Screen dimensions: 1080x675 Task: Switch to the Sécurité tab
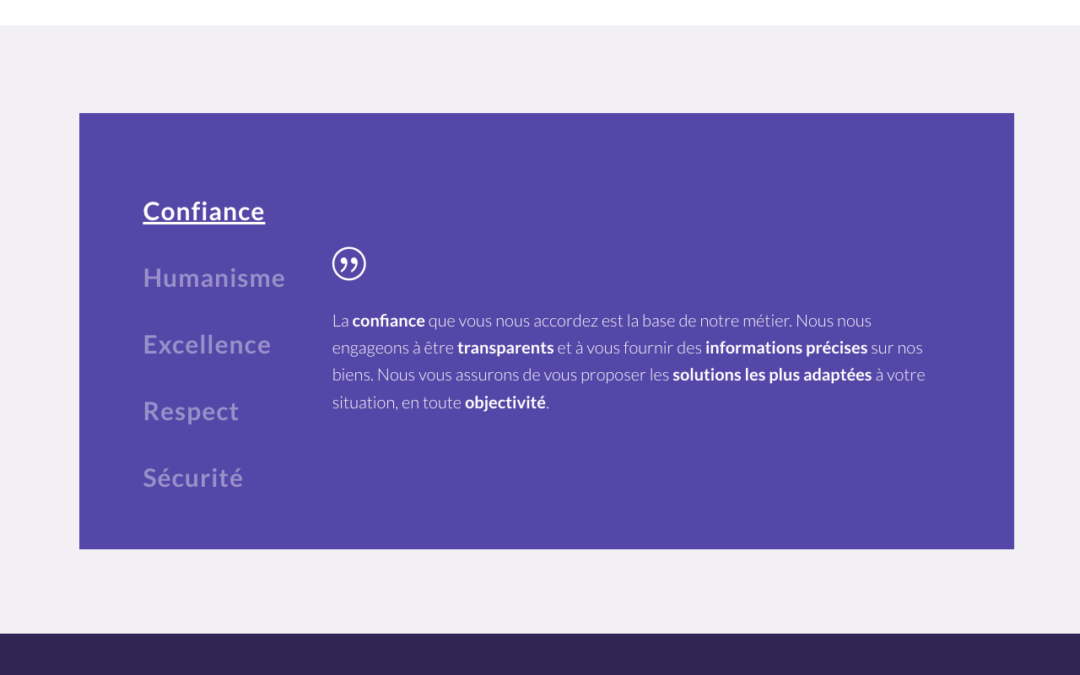193,478
